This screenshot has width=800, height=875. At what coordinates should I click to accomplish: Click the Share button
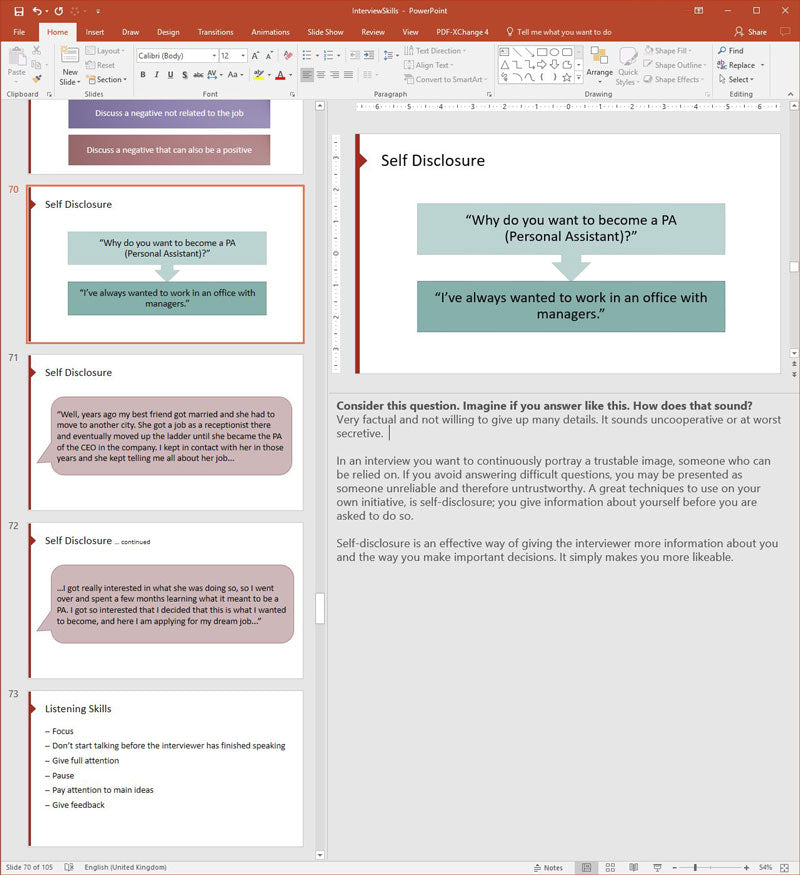[x=750, y=32]
